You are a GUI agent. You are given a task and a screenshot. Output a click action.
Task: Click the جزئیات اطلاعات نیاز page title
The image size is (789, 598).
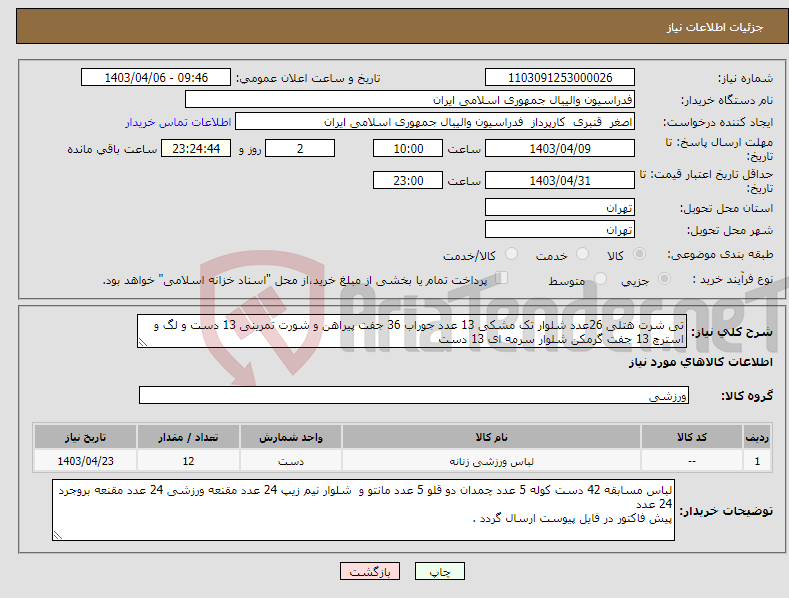pos(715,27)
